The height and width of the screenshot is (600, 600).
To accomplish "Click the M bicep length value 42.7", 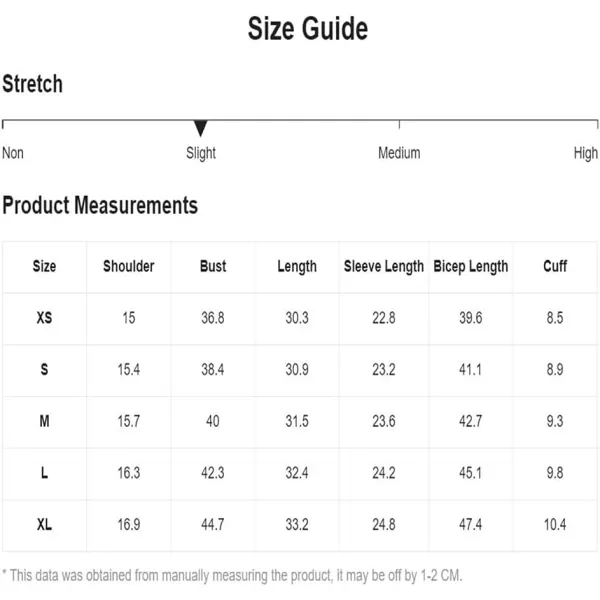I will tap(471, 421).
